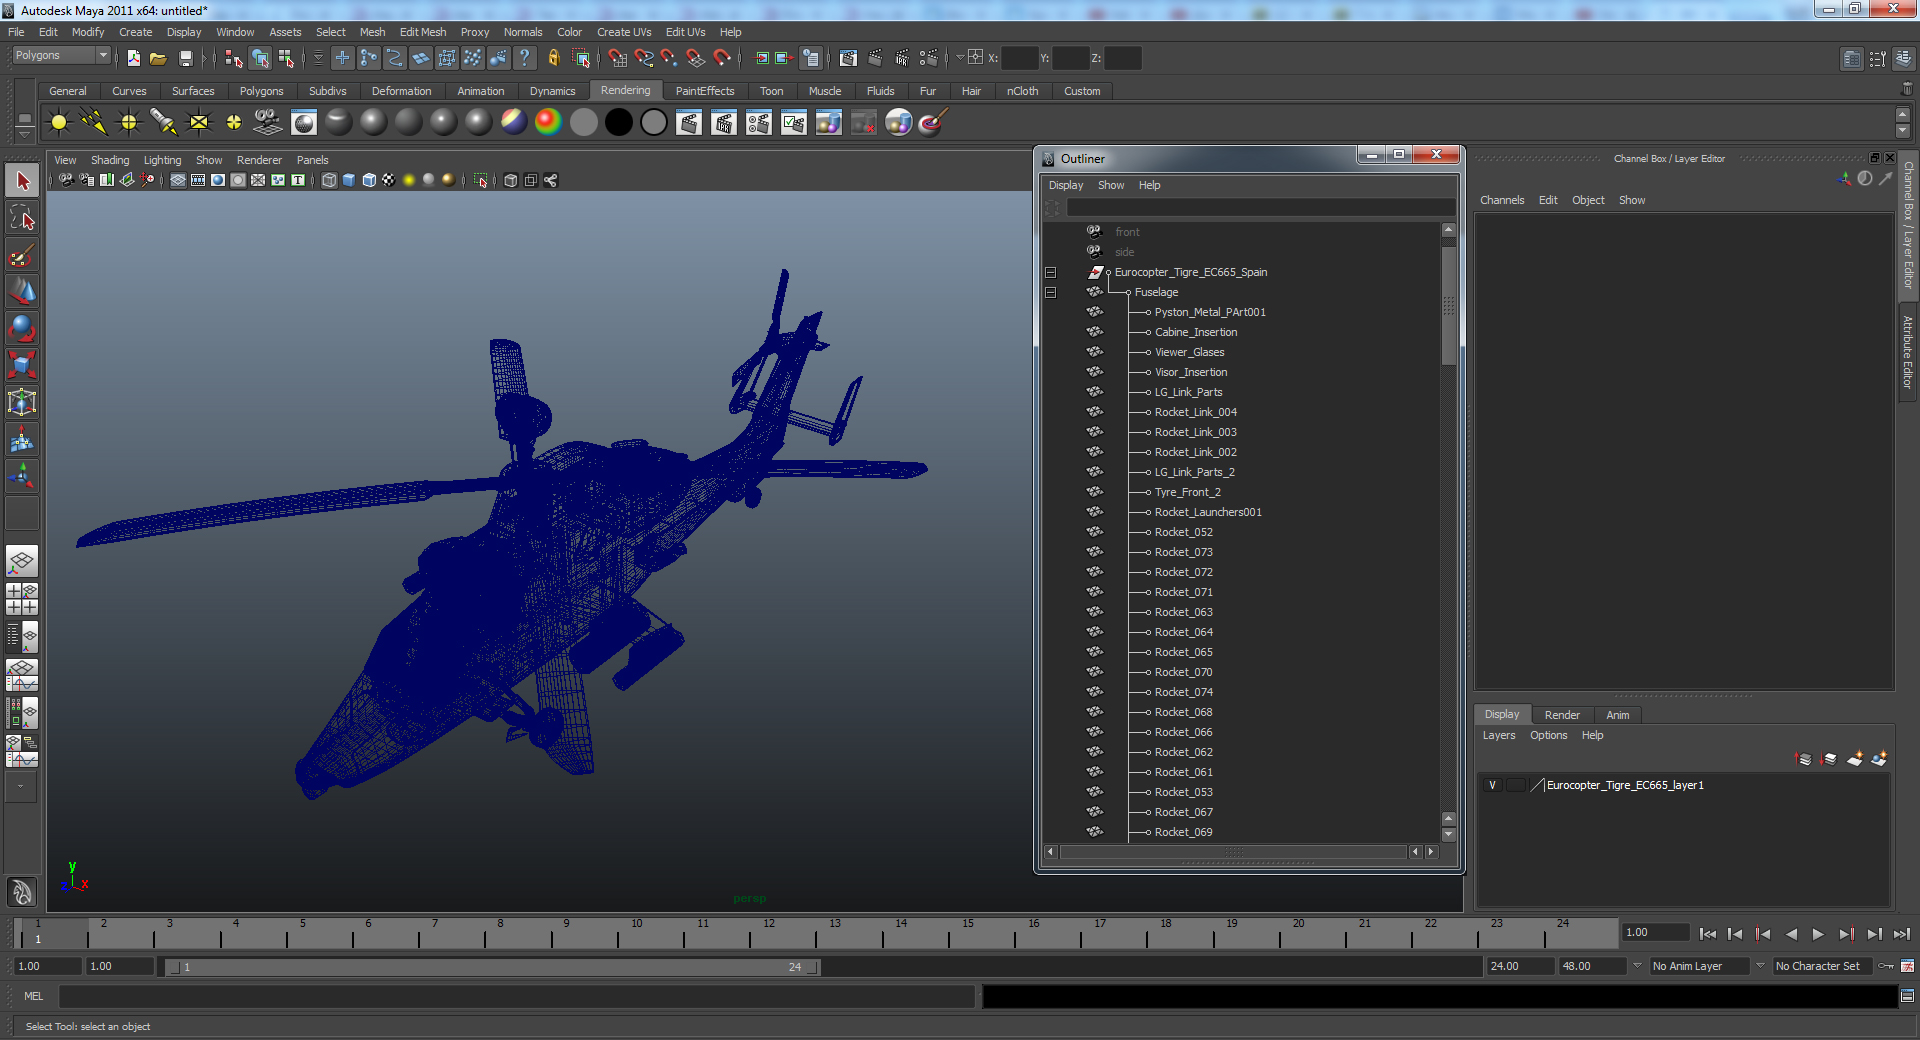Click the Outliner vertical scrollbar

click(1448, 306)
